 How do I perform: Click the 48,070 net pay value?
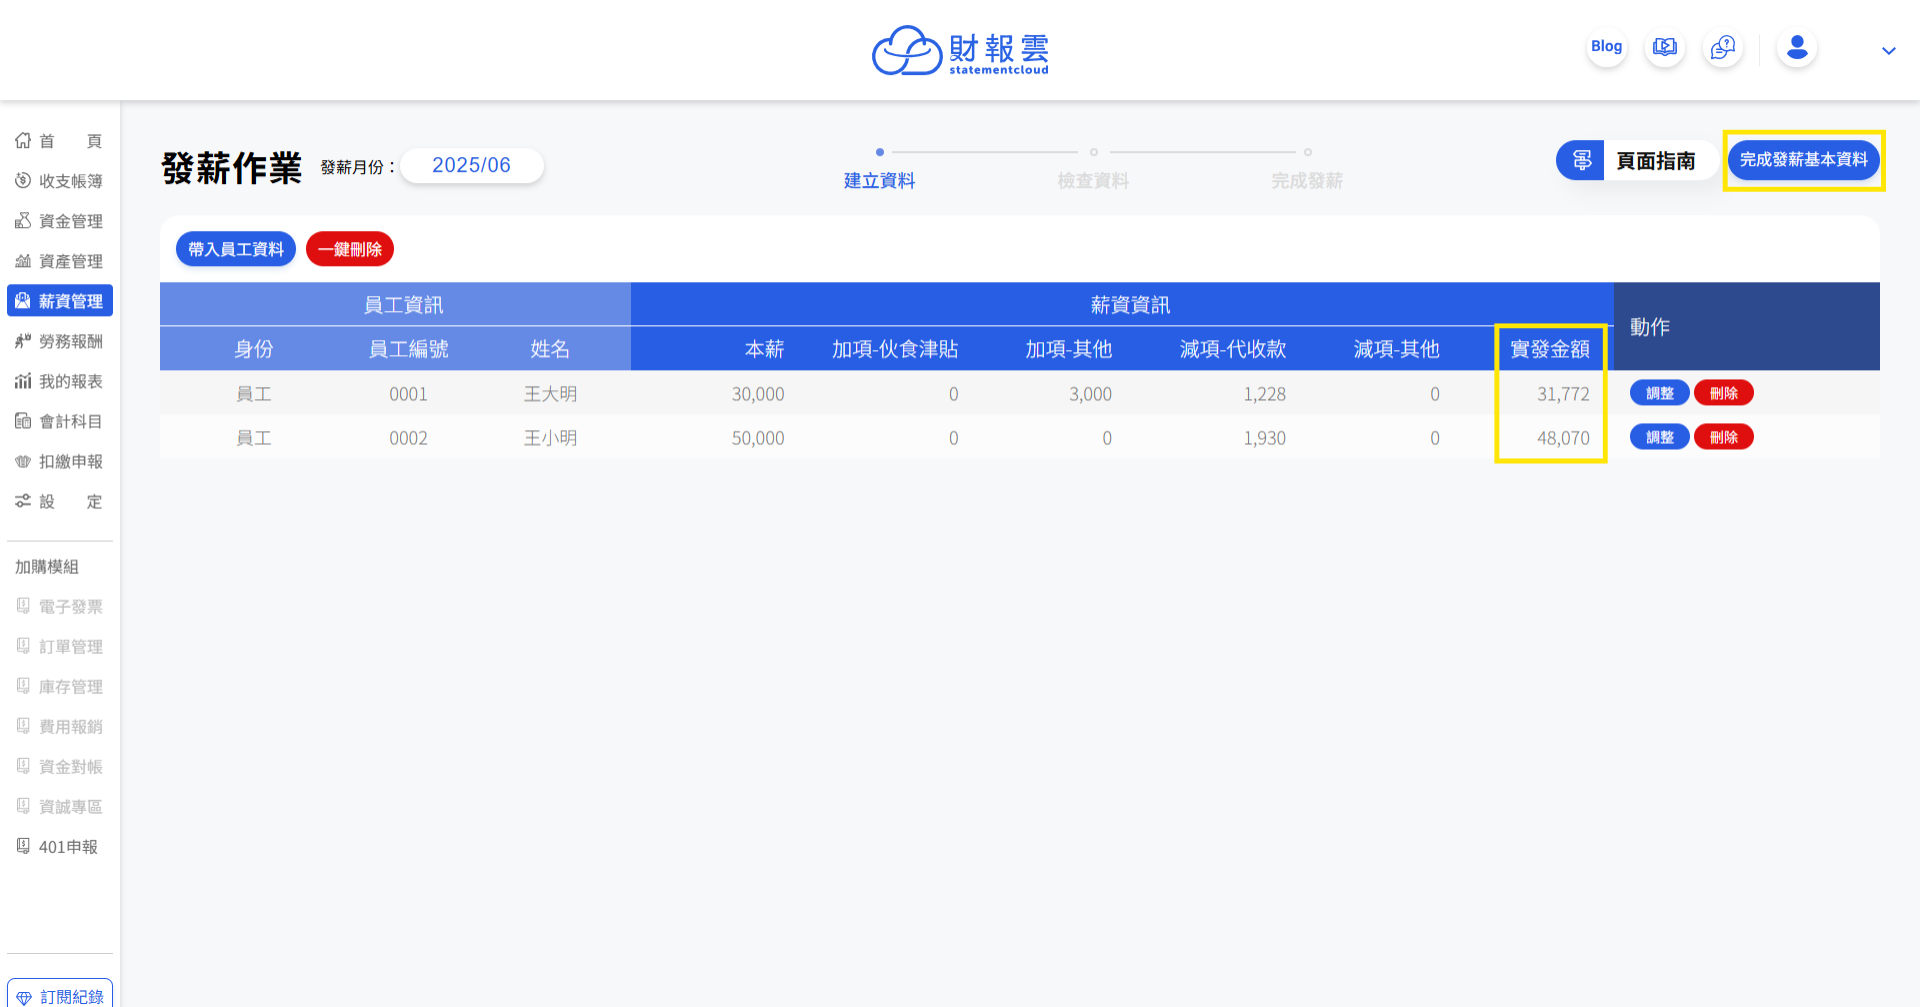click(x=1563, y=438)
